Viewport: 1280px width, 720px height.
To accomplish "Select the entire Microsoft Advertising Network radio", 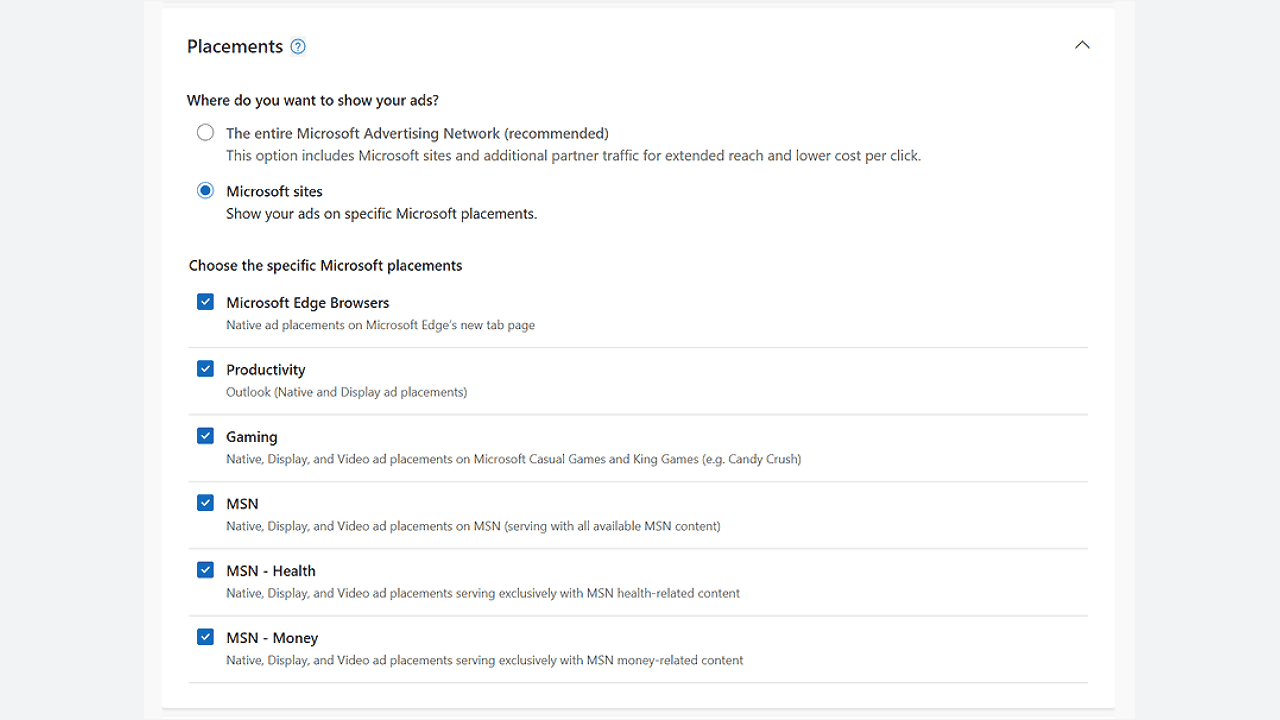I will (x=205, y=132).
